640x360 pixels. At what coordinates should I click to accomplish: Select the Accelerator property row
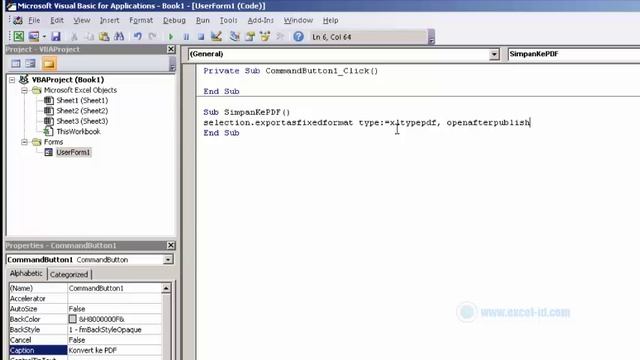pos(85,298)
